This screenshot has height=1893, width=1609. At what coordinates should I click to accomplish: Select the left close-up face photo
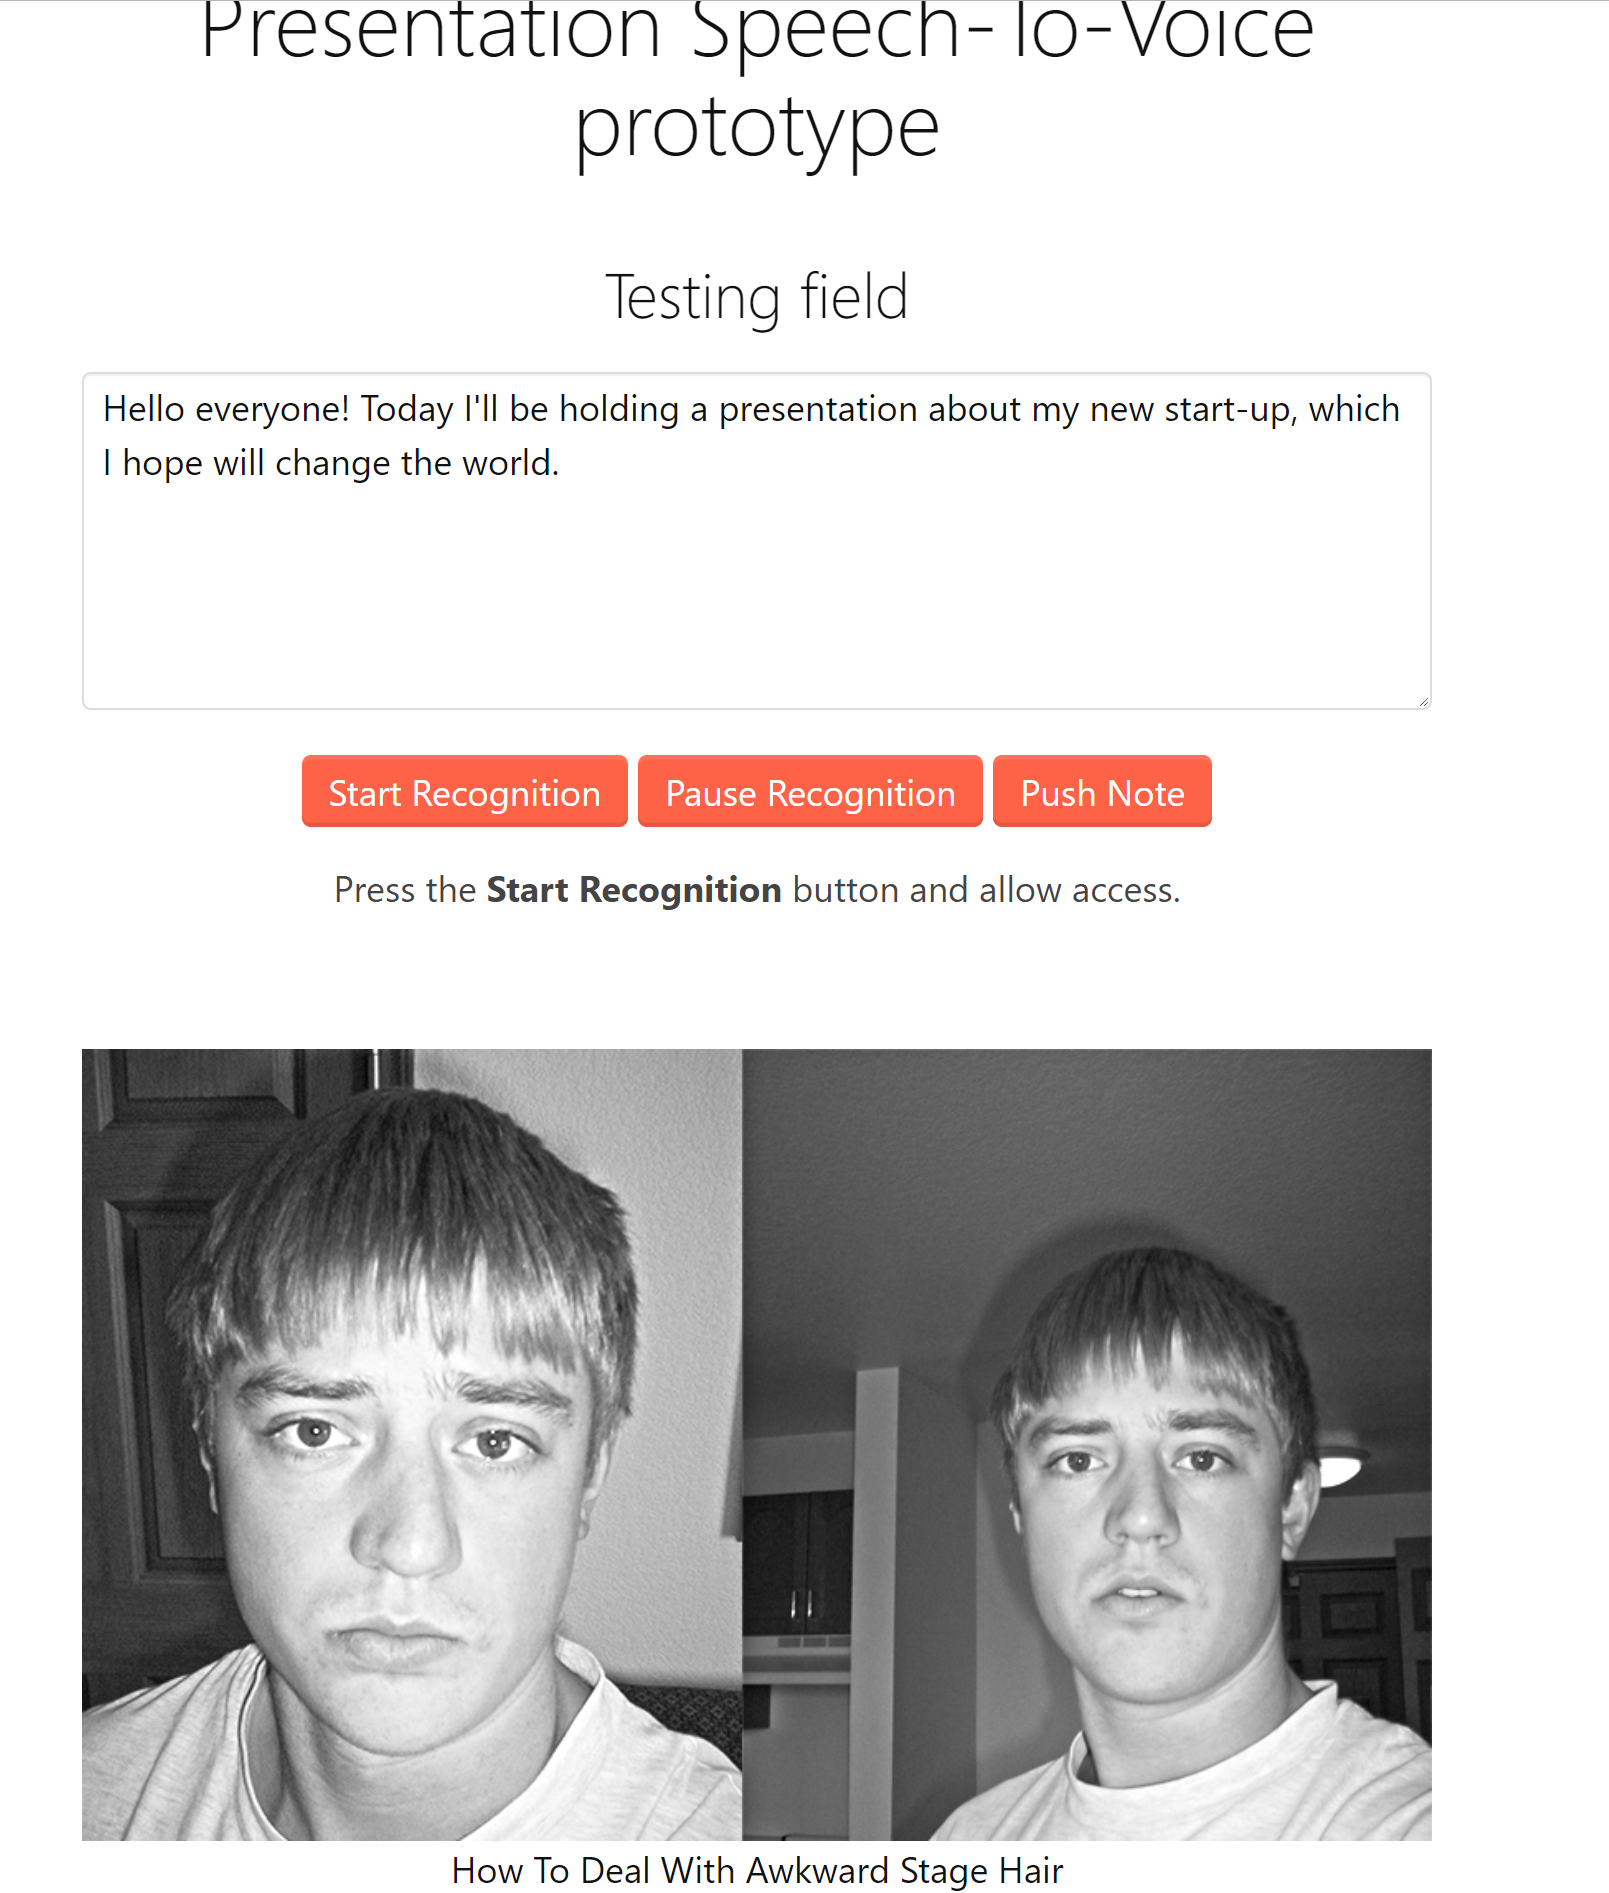point(412,1444)
